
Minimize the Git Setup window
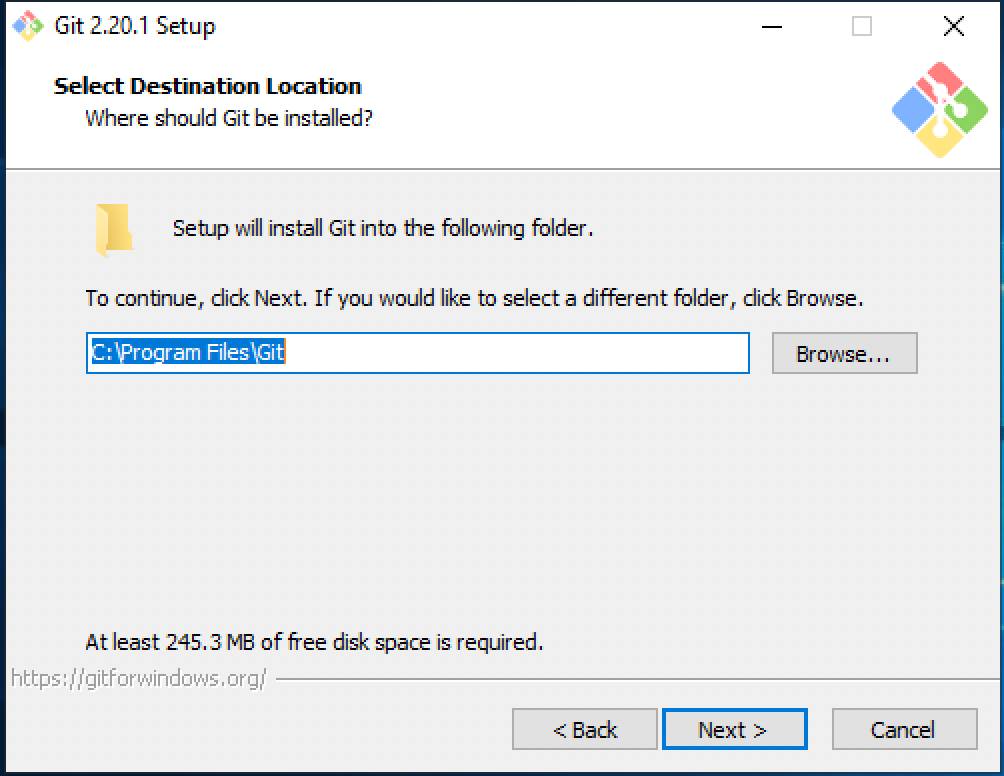(770, 27)
